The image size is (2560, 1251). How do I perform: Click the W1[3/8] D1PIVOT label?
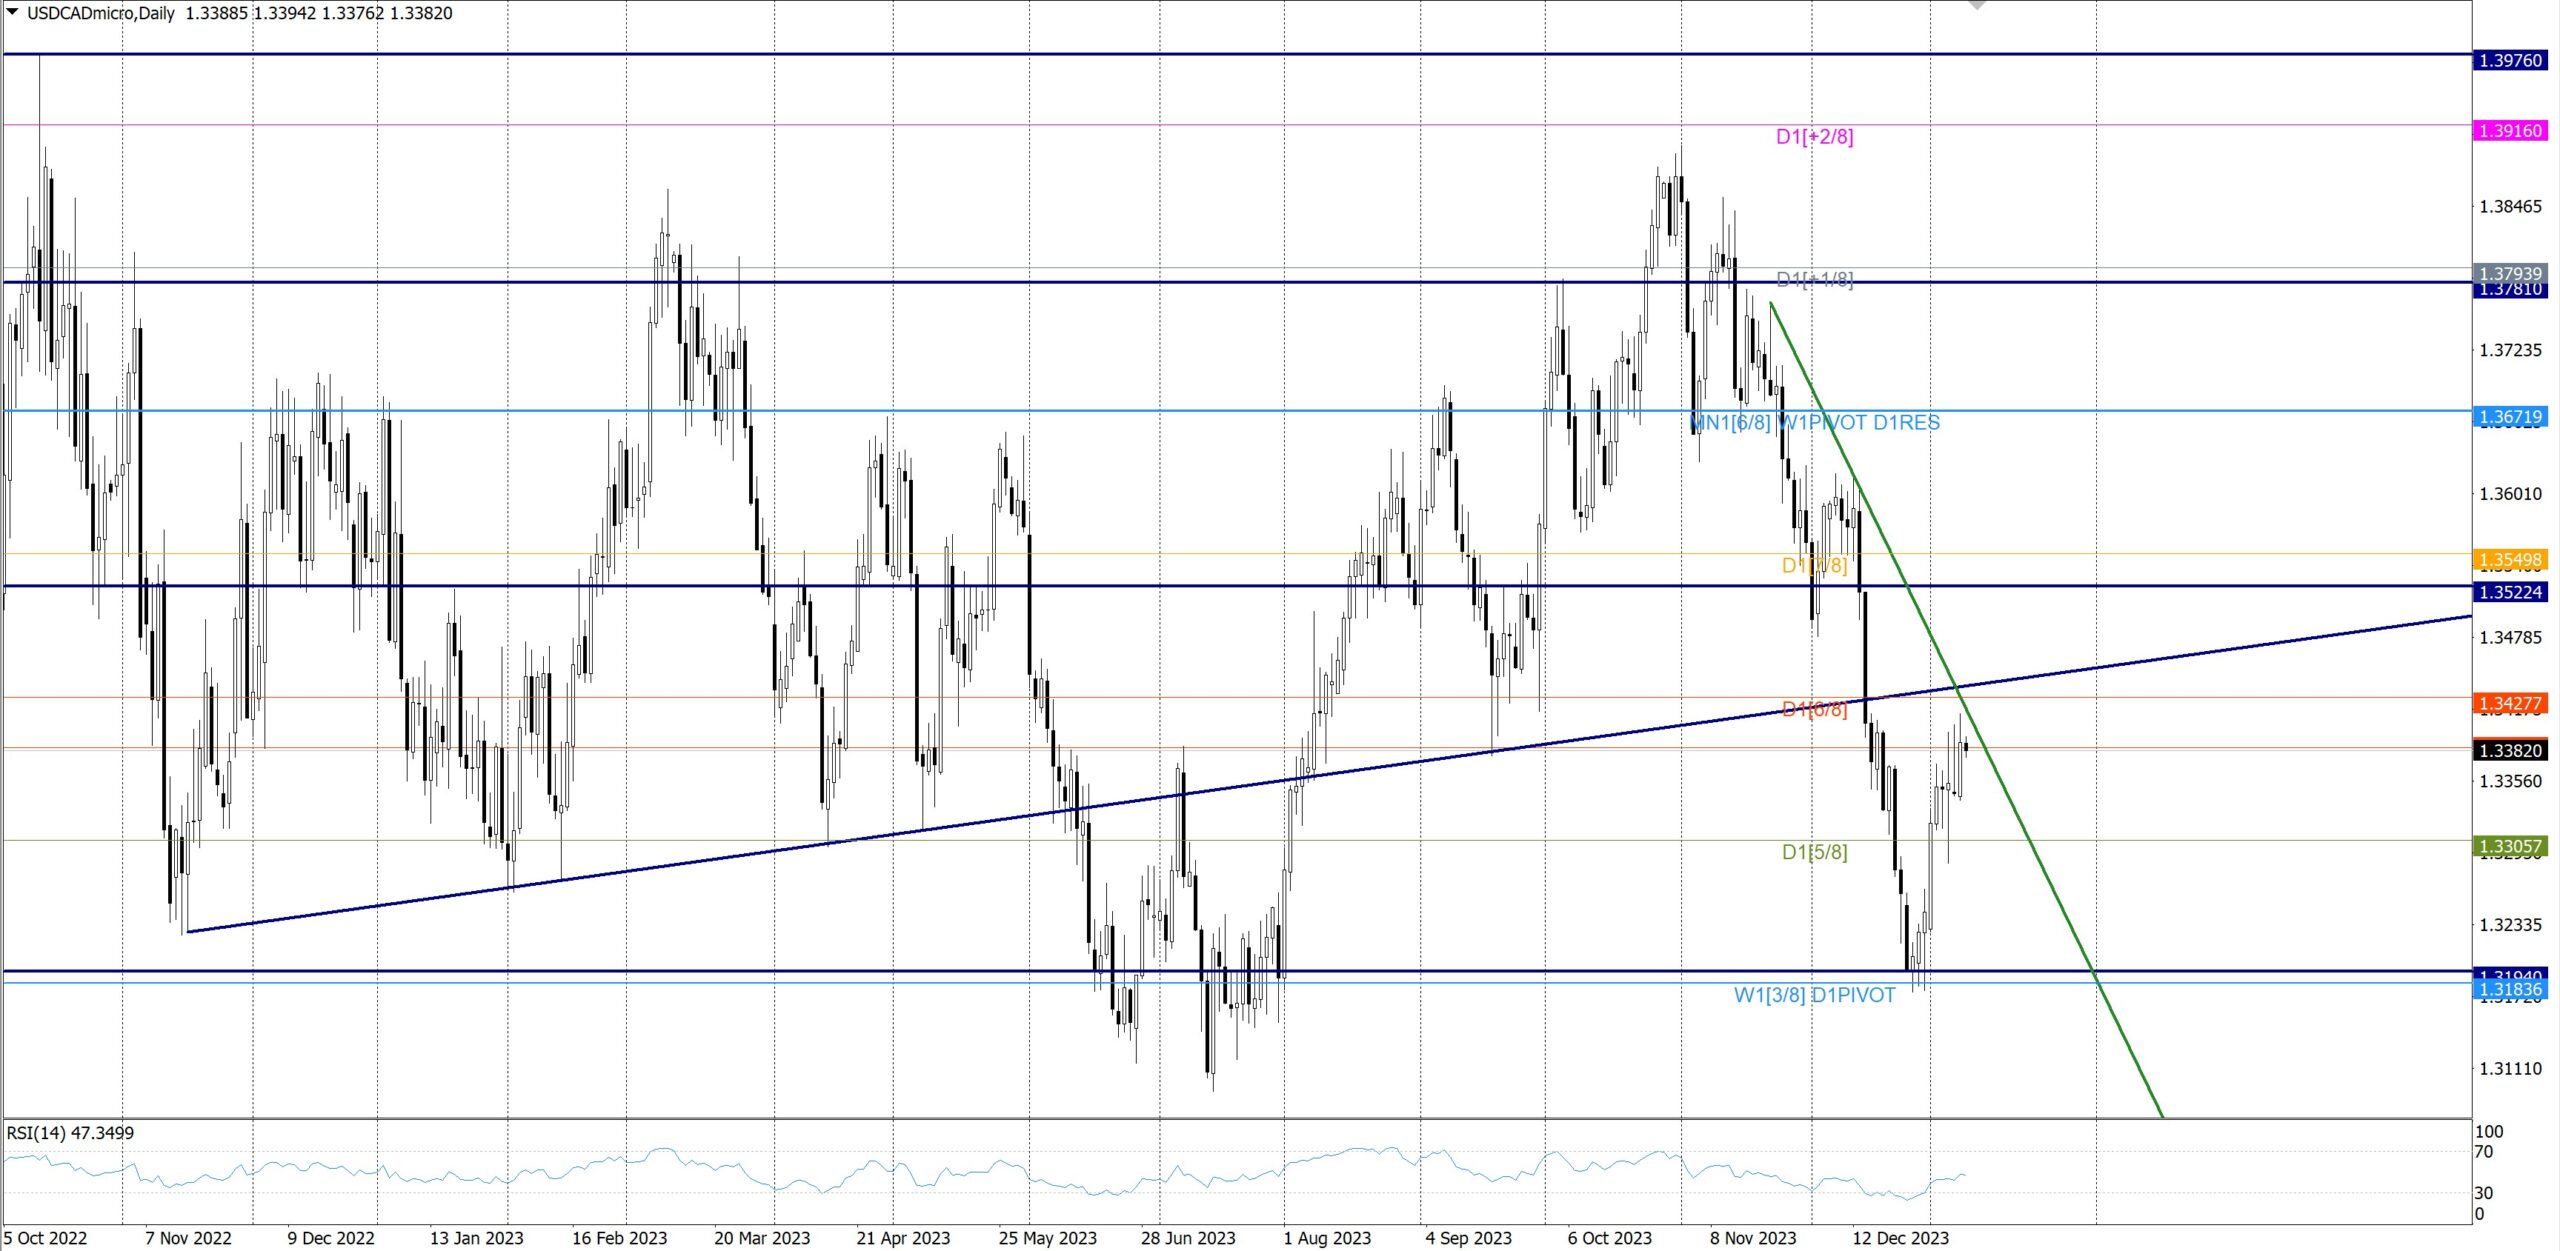[x=1814, y=996]
